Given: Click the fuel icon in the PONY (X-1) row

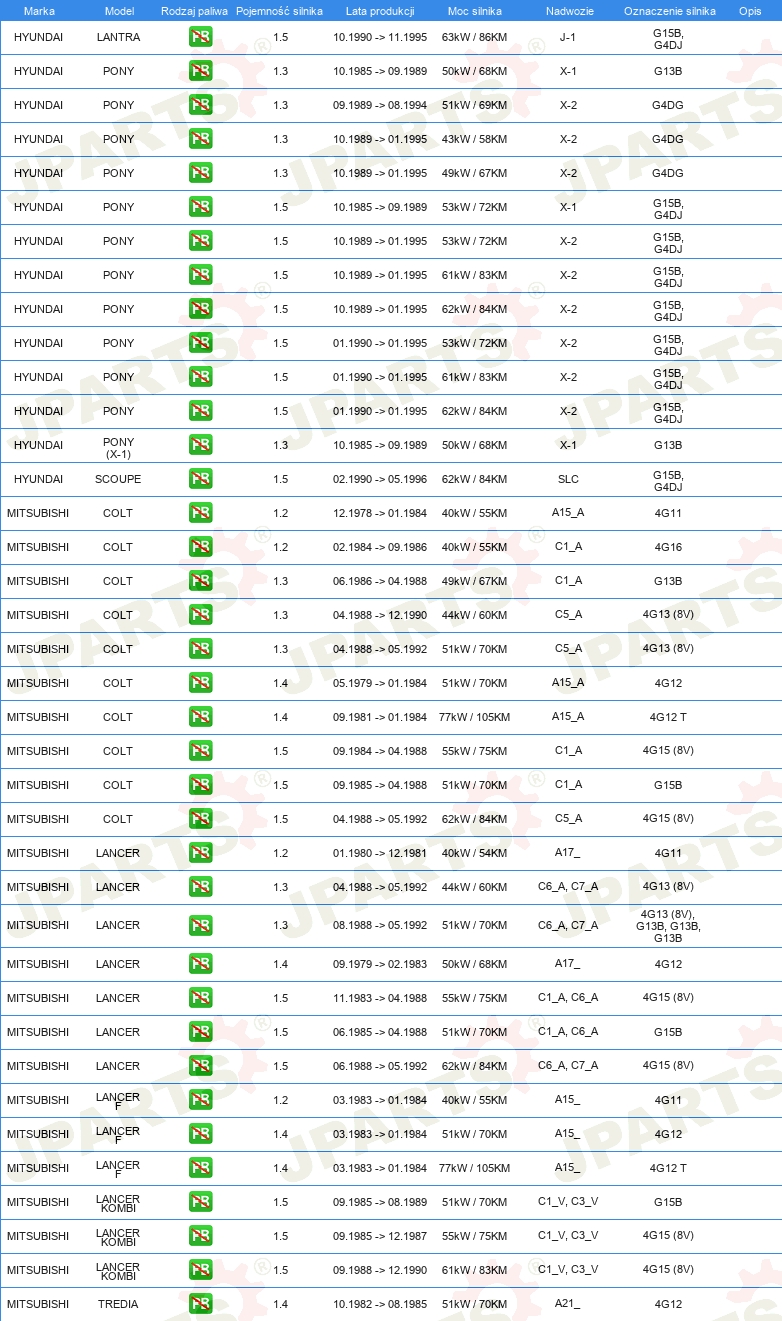Looking at the screenshot, I should tap(201, 445).
